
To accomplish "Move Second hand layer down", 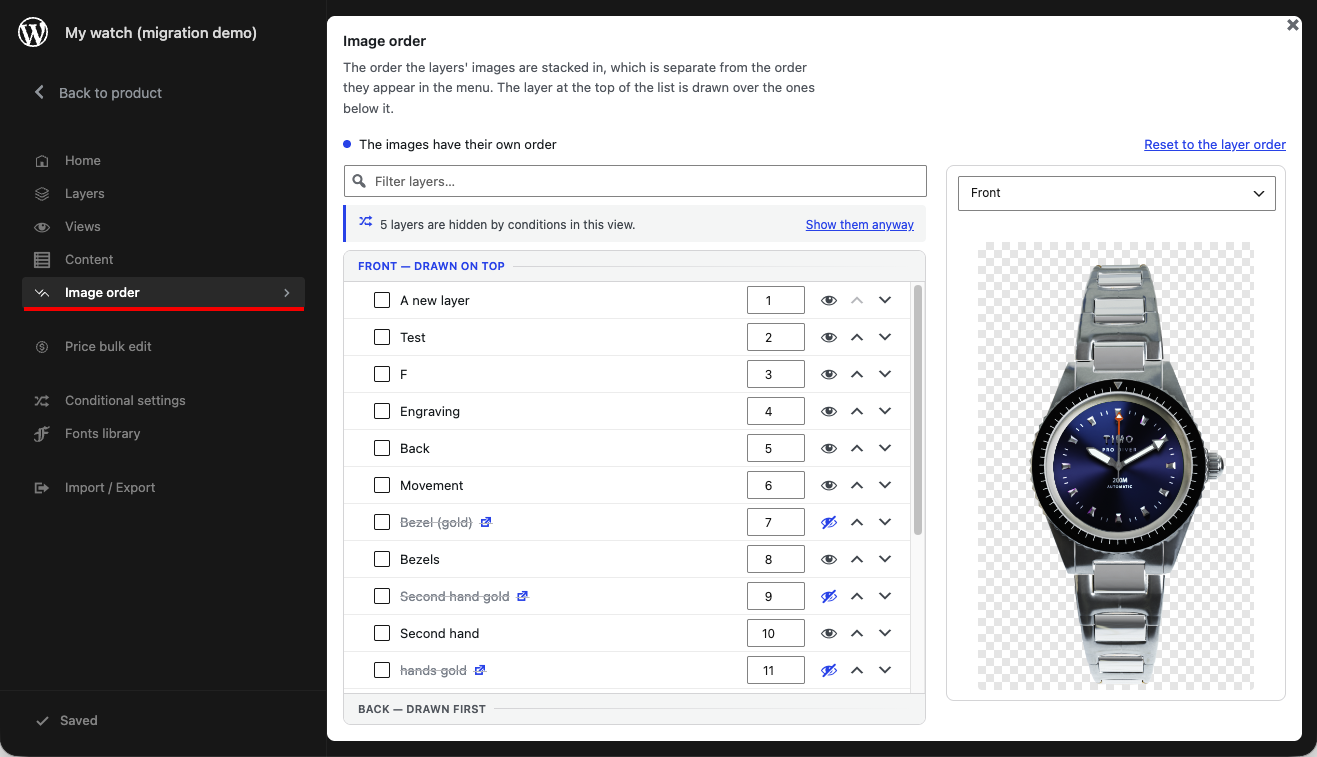I will [x=885, y=633].
